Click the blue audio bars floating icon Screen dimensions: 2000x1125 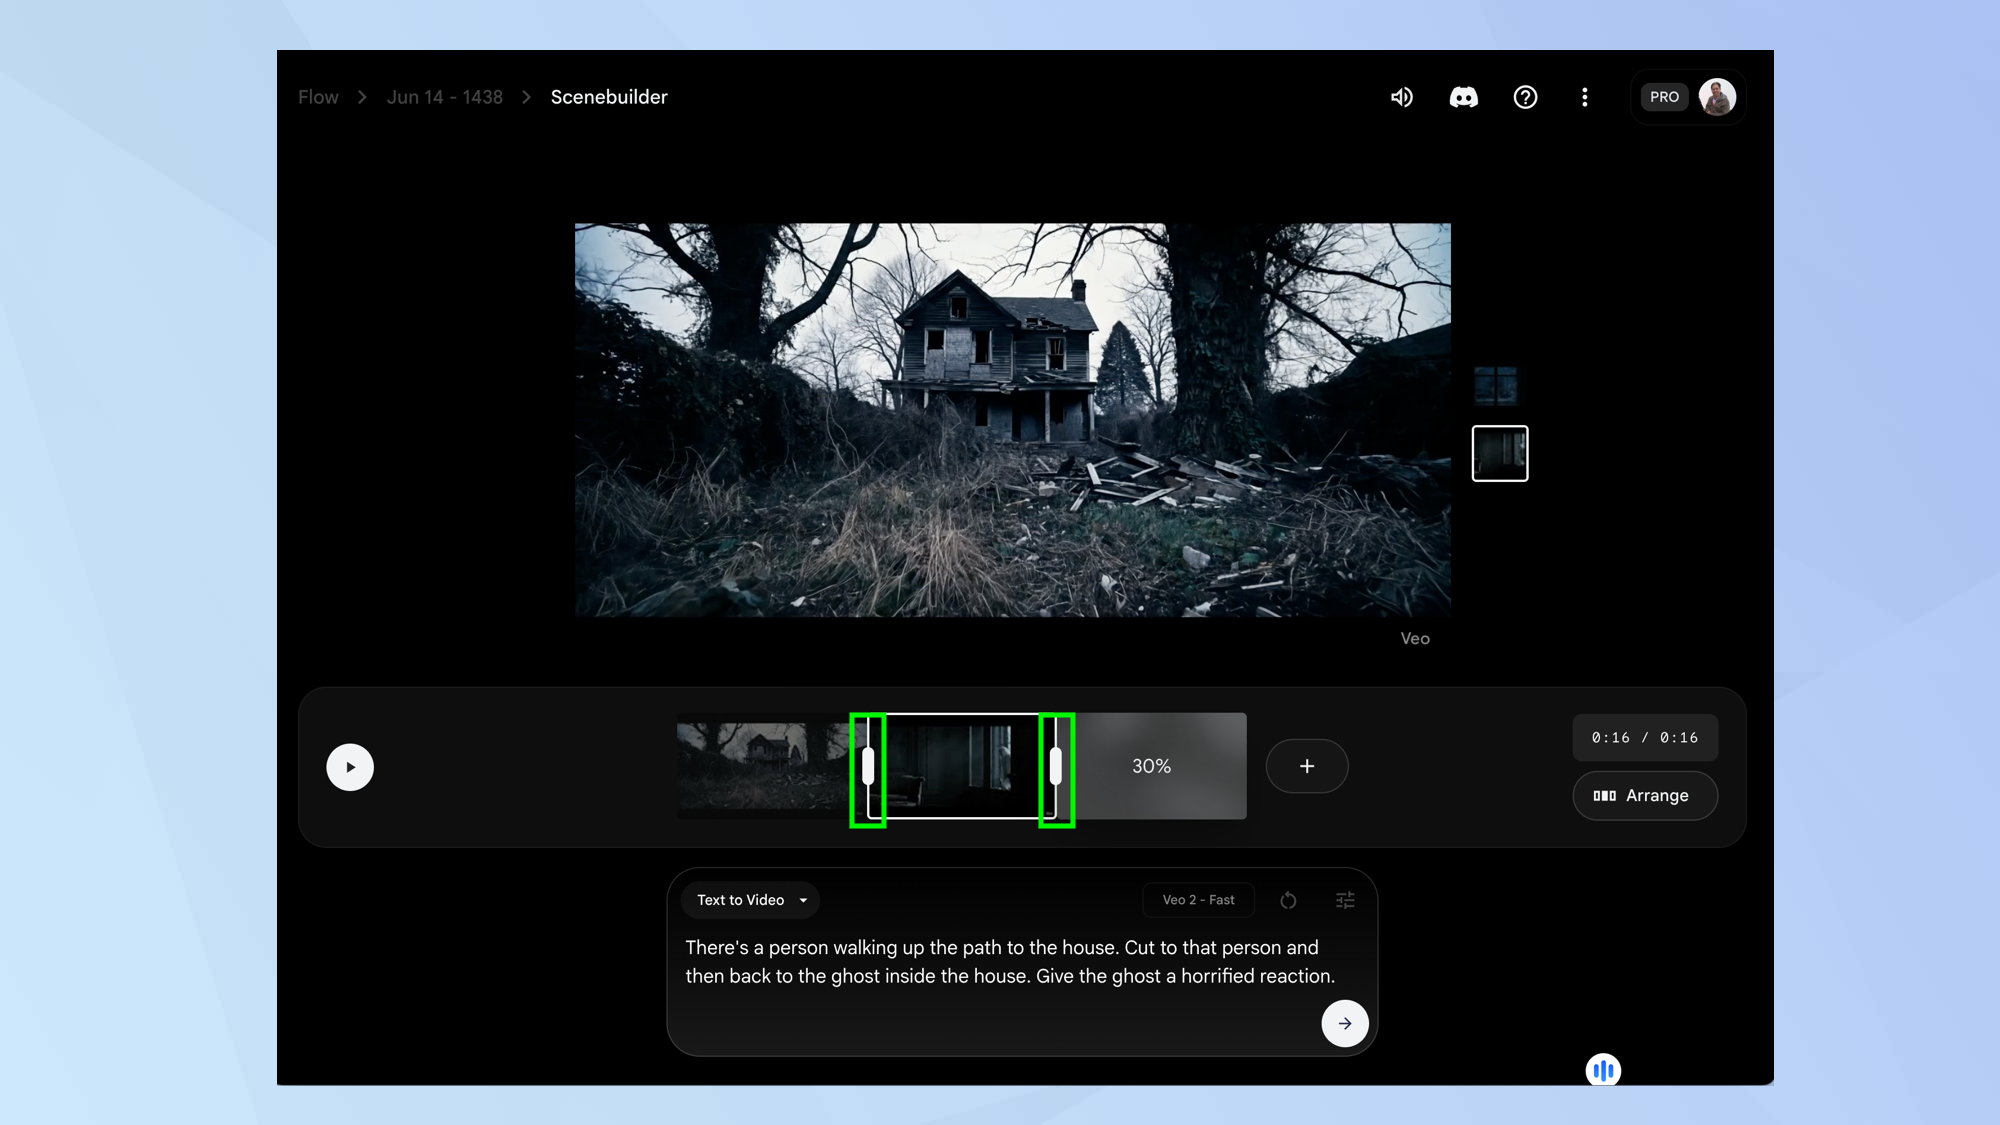point(1603,1070)
